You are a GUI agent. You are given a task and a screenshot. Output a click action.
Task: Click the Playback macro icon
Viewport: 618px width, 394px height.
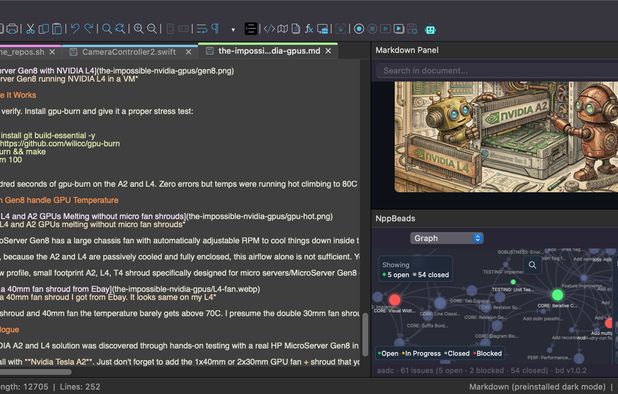point(385,29)
